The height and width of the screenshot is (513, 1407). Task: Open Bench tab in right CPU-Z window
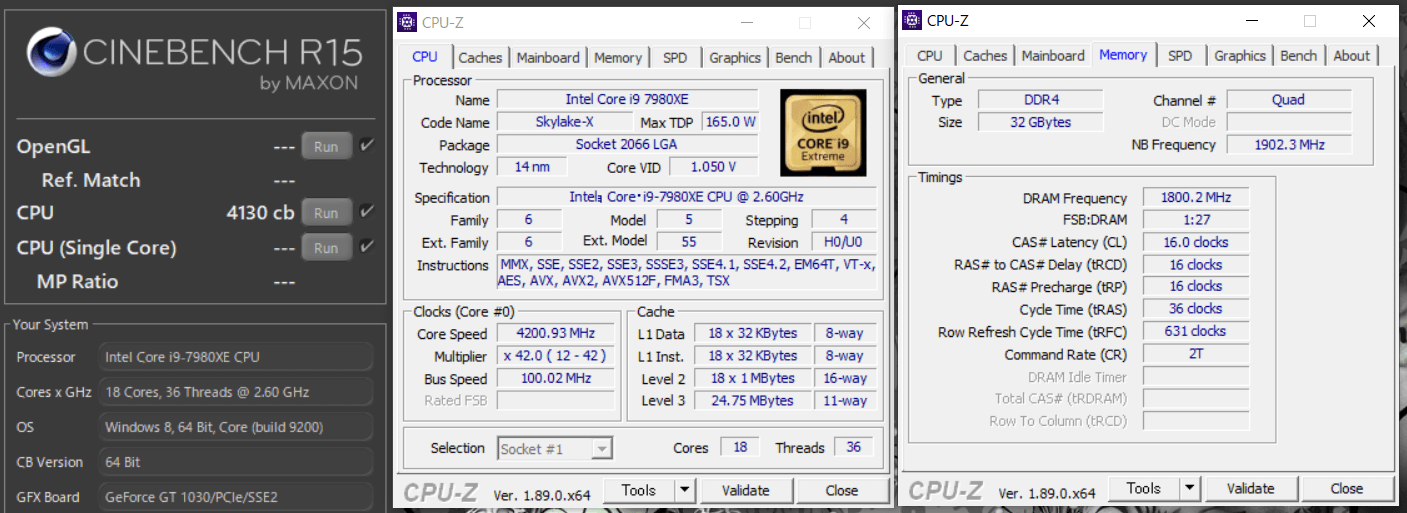coord(1299,56)
